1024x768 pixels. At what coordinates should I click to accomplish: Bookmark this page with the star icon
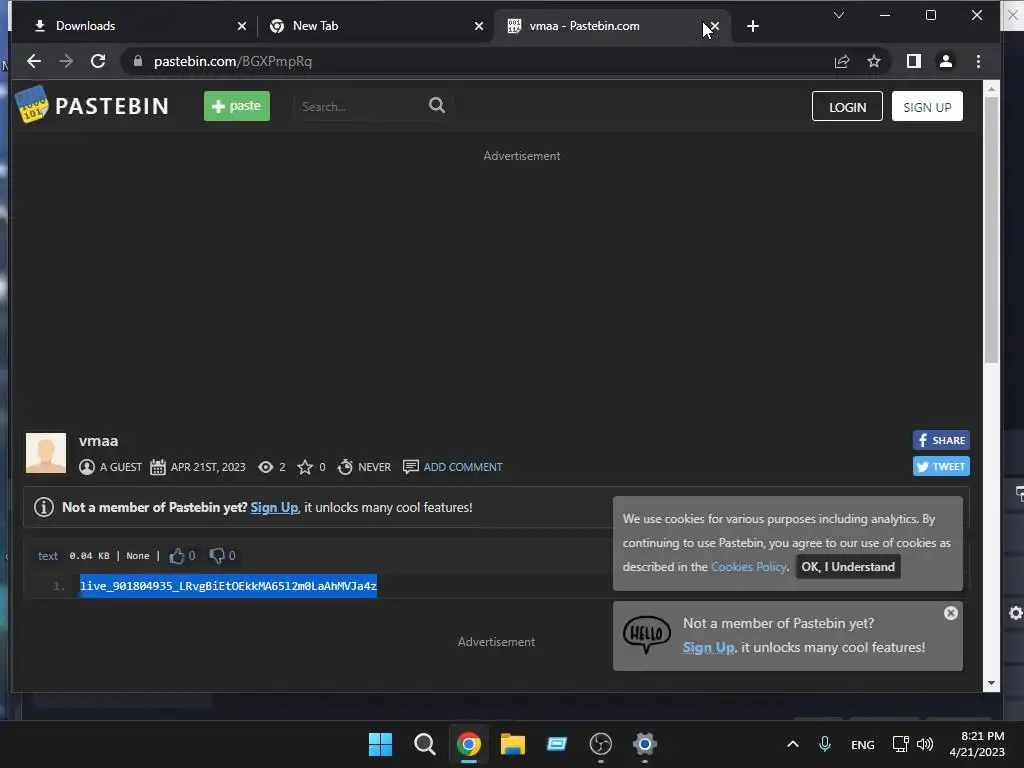pyautogui.click(x=874, y=61)
